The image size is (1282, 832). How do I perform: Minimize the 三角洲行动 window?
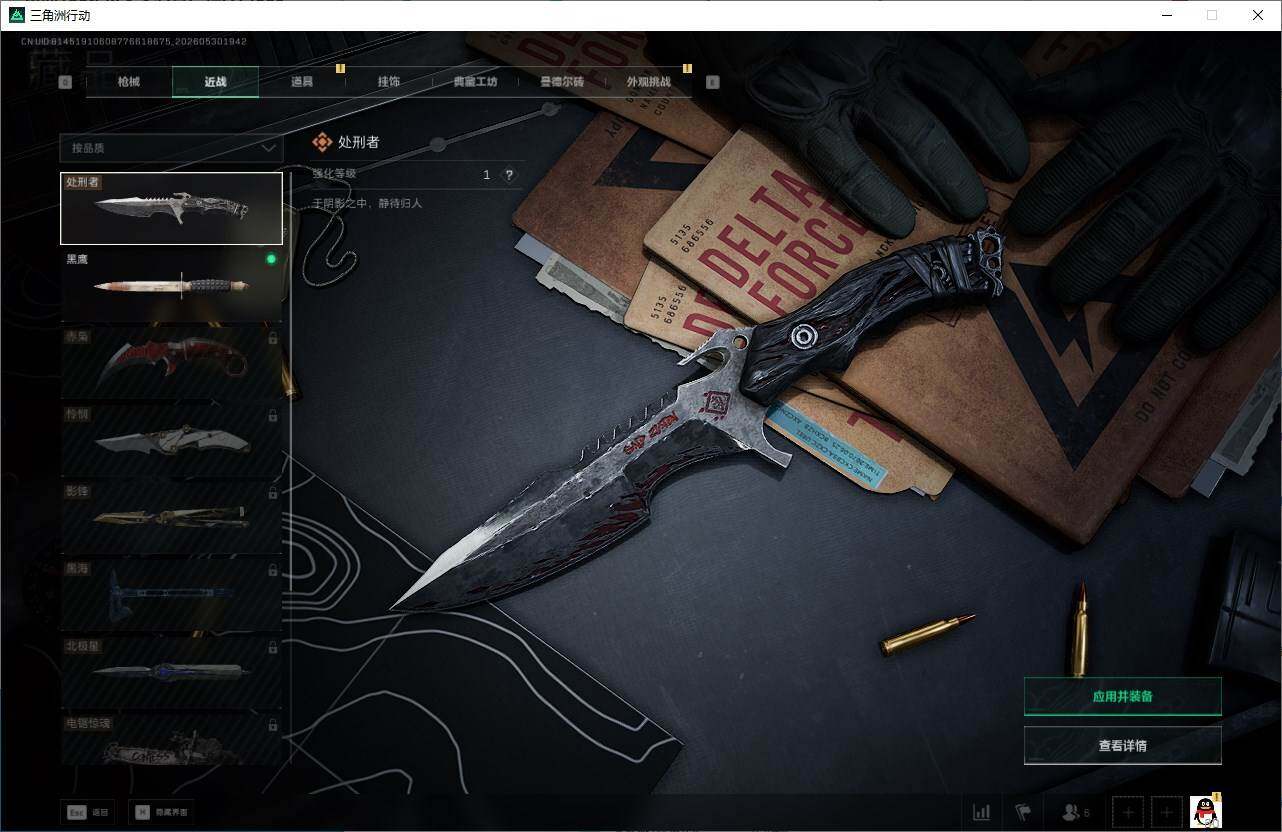pyautogui.click(x=1167, y=15)
